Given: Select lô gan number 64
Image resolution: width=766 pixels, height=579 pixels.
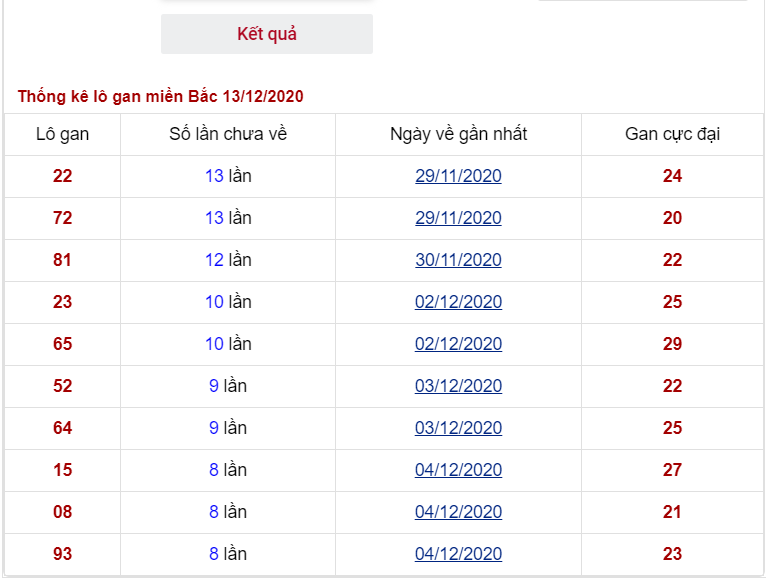Looking at the screenshot, I should (x=63, y=428).
